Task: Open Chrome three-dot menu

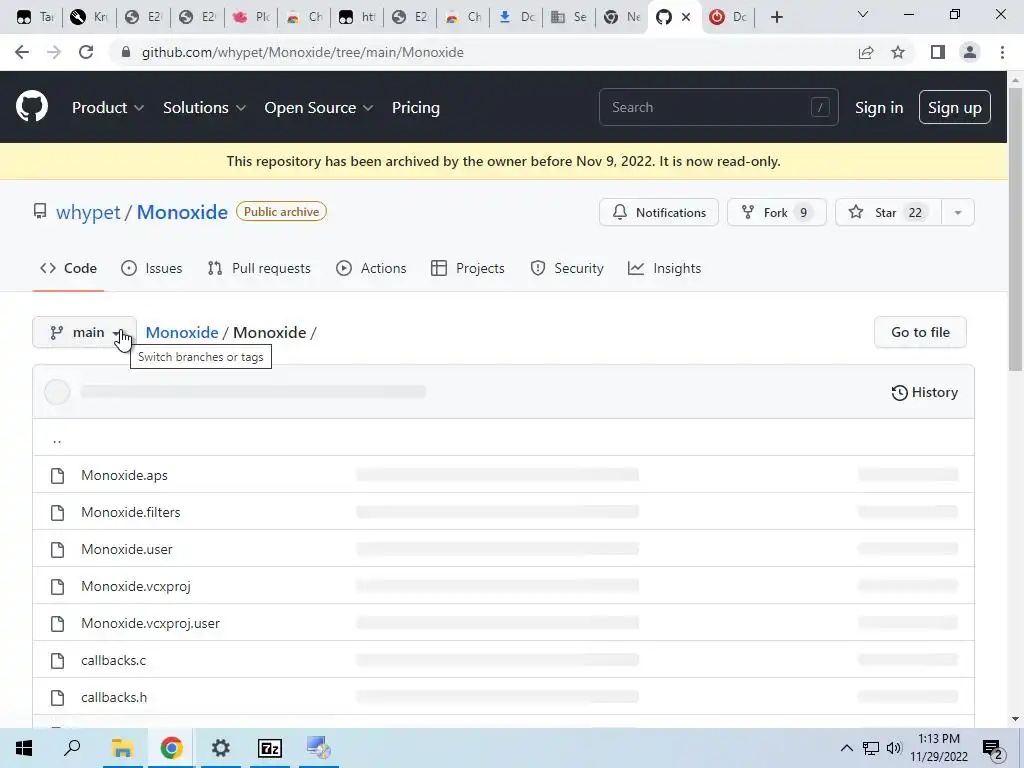Action: tap(1002, 52)
